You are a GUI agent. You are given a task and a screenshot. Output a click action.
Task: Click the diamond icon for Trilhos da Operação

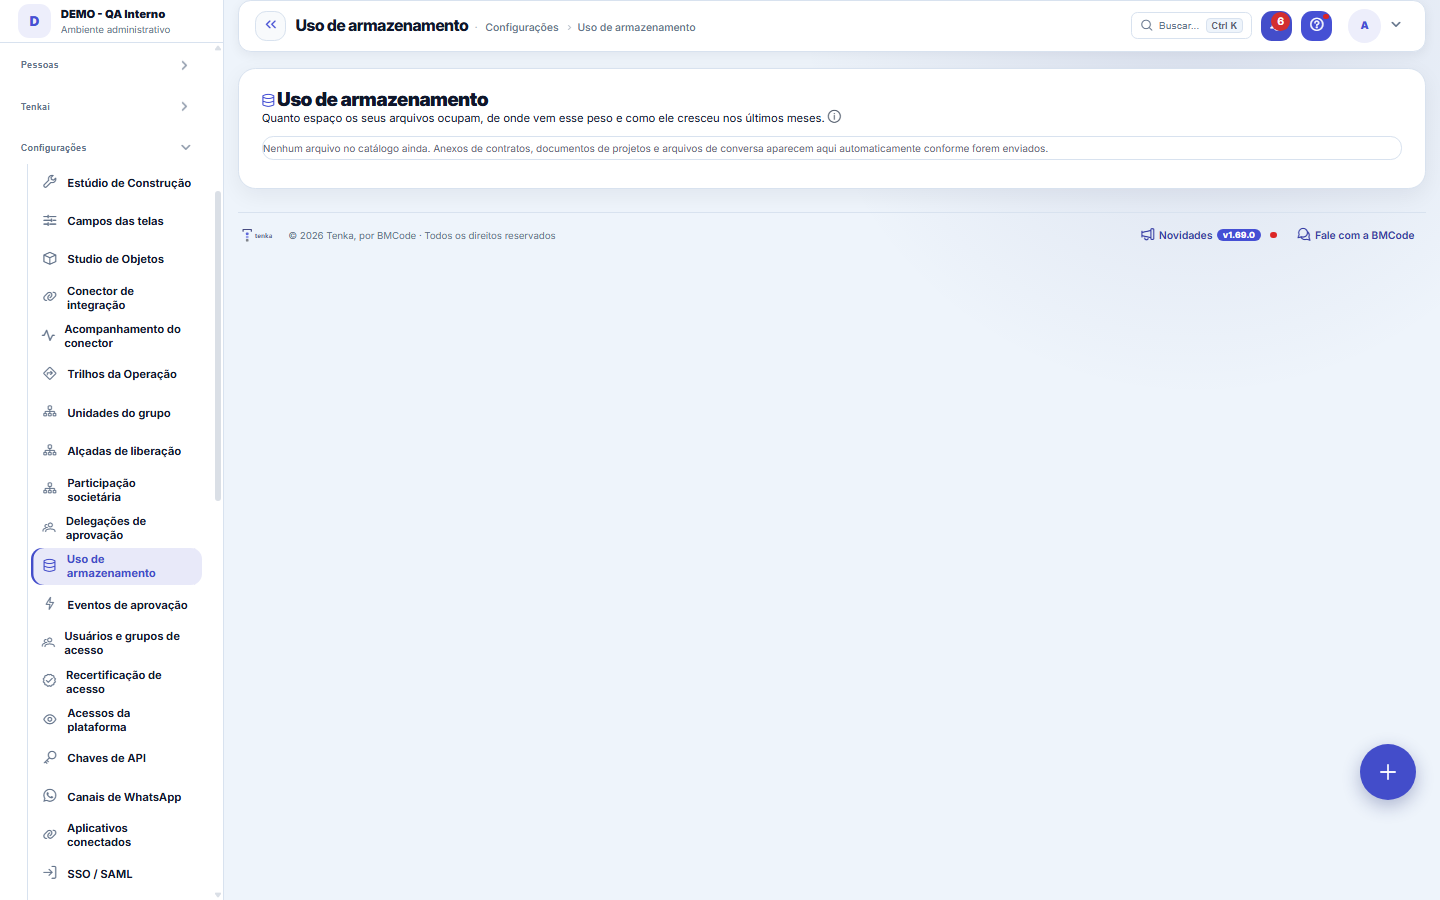click(50, 373)
